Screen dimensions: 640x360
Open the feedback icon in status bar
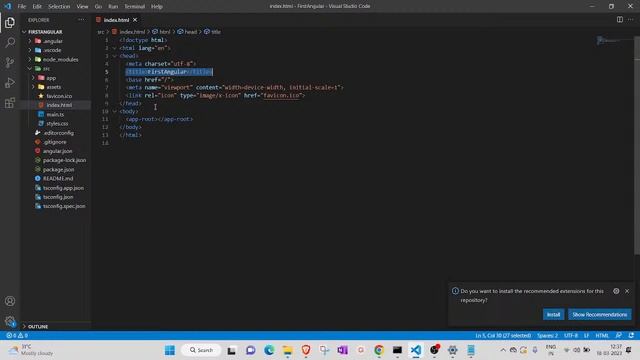click(619, 336)
